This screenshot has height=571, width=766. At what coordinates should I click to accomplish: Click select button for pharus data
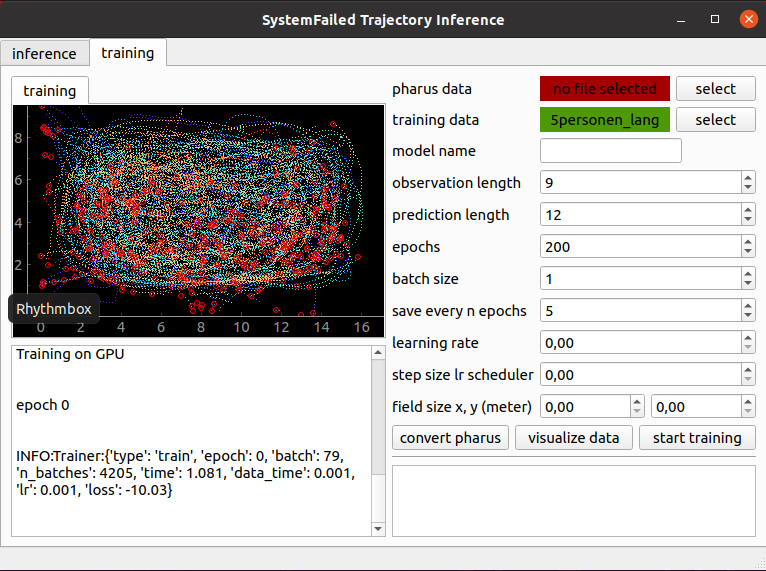point(715,89)
